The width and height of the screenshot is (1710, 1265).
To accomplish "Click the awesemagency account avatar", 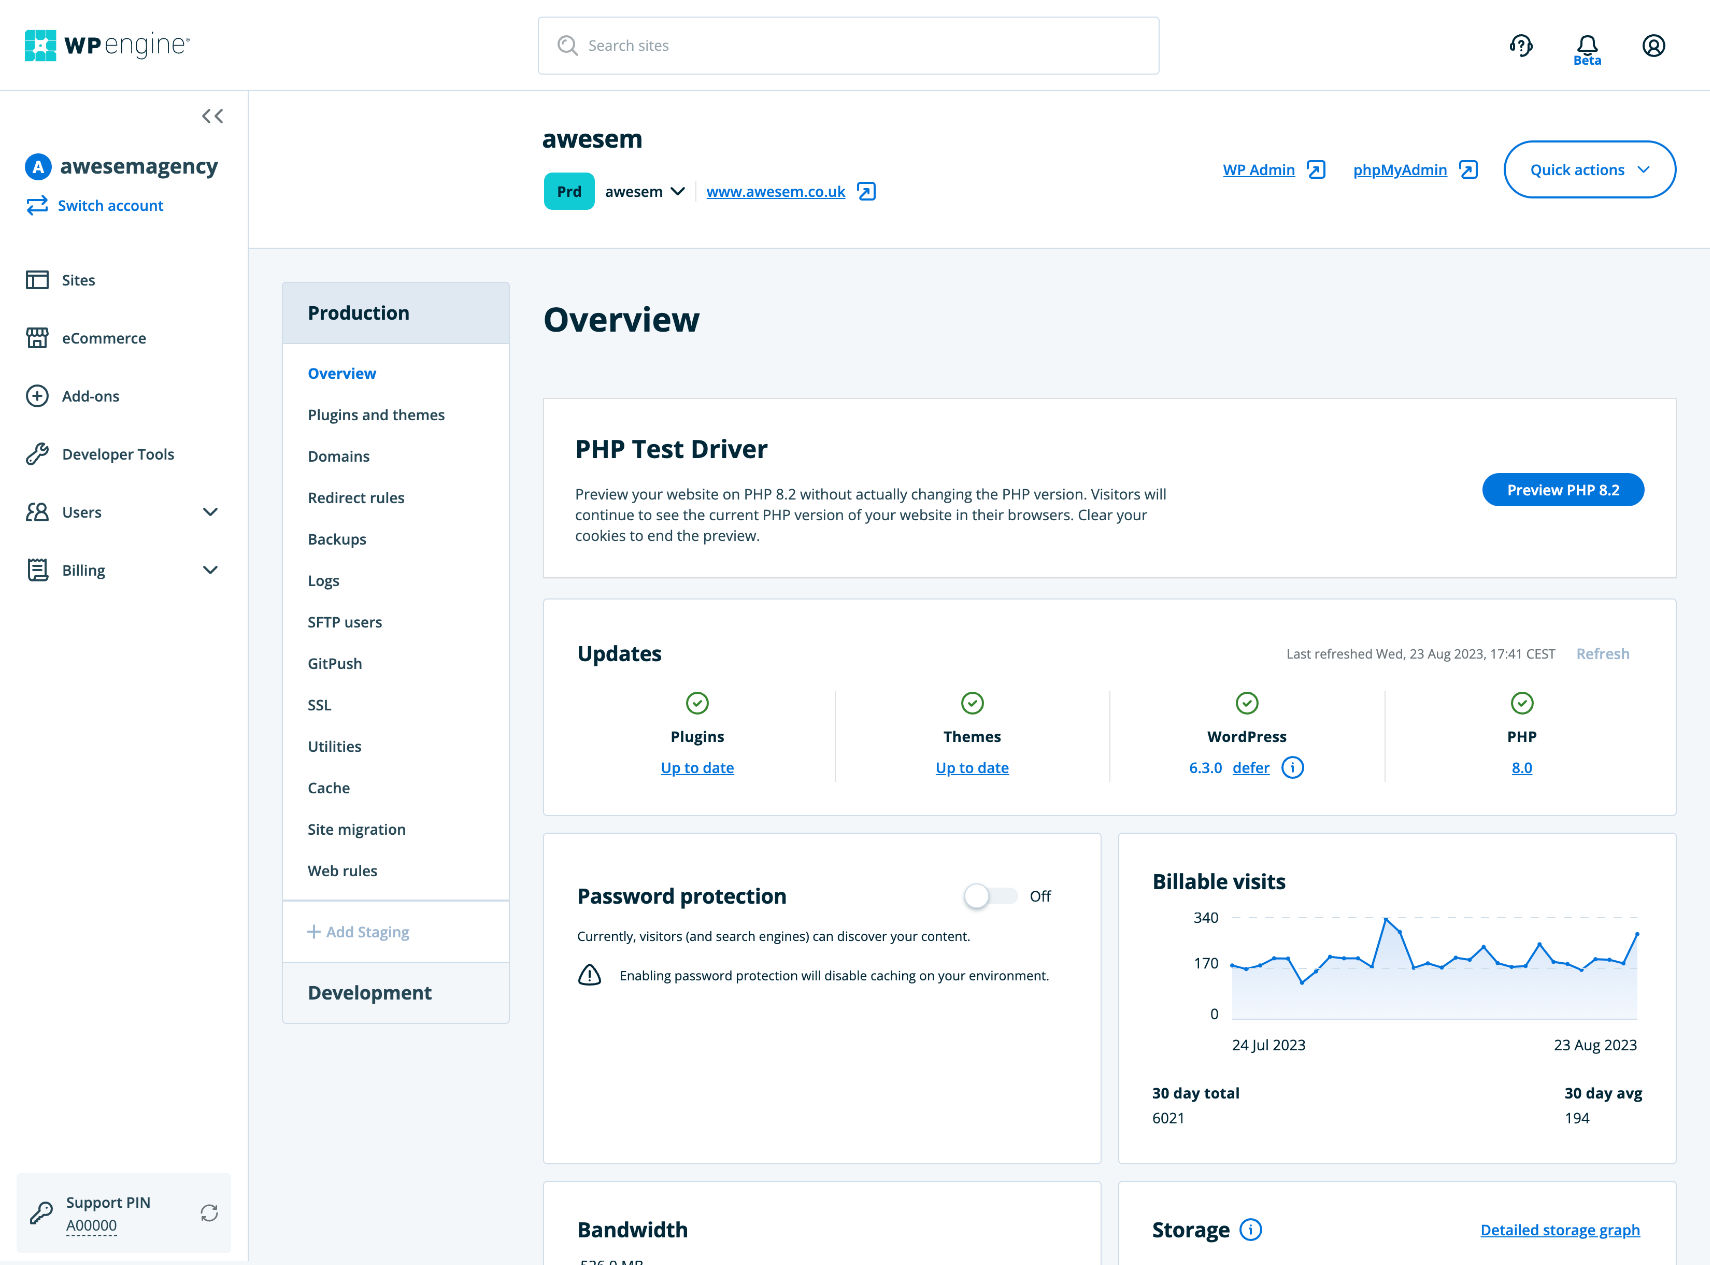I will point(38,167).
